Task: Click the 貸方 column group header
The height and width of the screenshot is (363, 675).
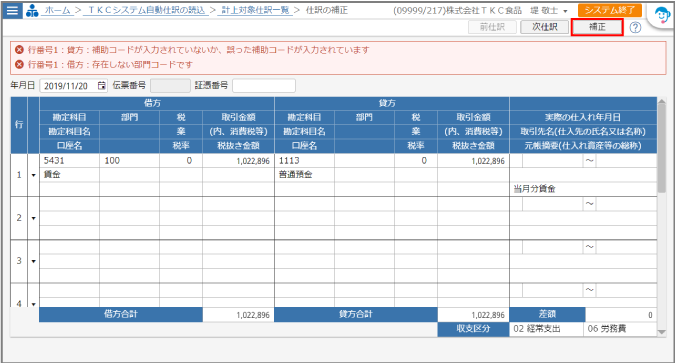Action: coord(392,103)
